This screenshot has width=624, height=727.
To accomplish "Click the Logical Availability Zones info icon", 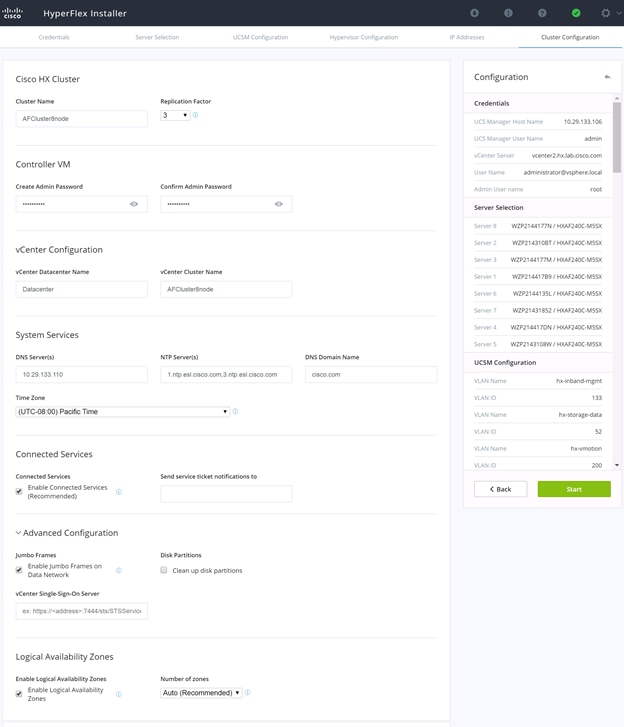I will point(119,694).
